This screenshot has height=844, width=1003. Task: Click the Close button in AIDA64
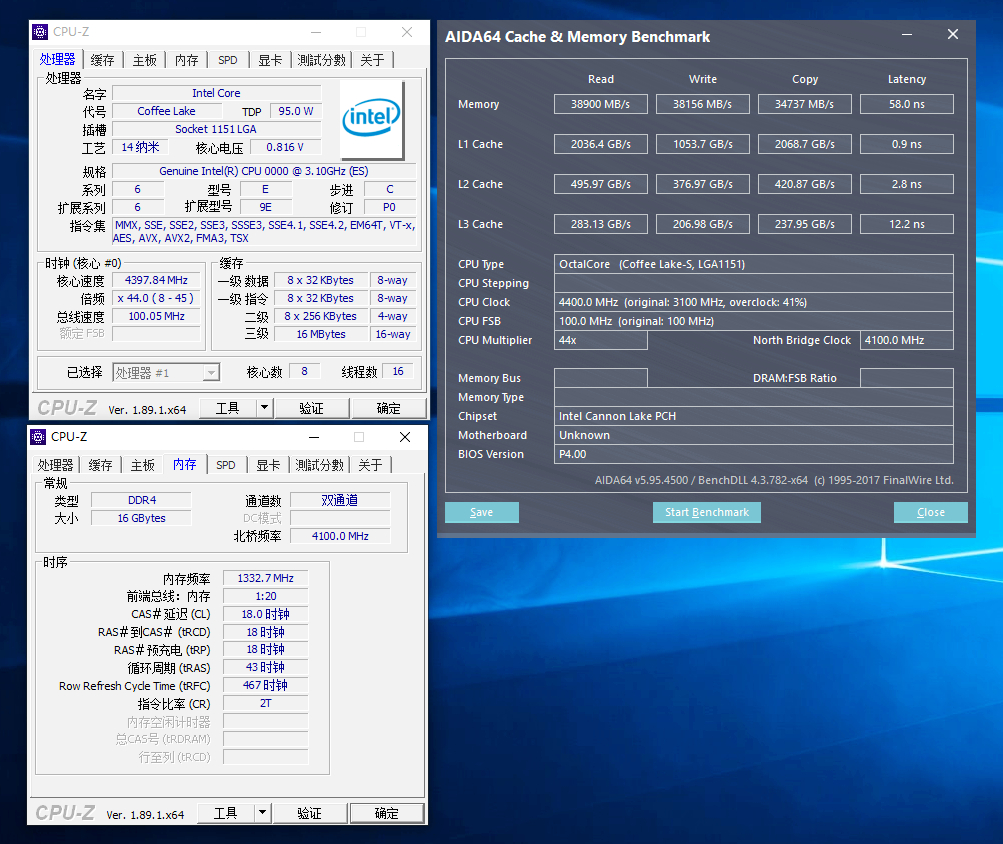[929, 512]
